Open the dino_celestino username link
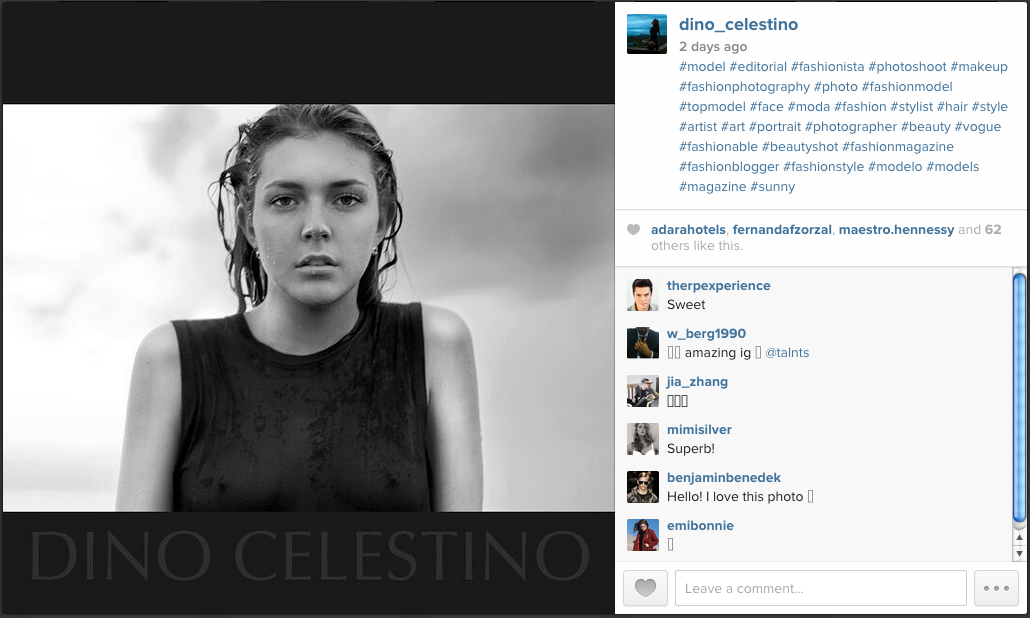 point(738,24)
